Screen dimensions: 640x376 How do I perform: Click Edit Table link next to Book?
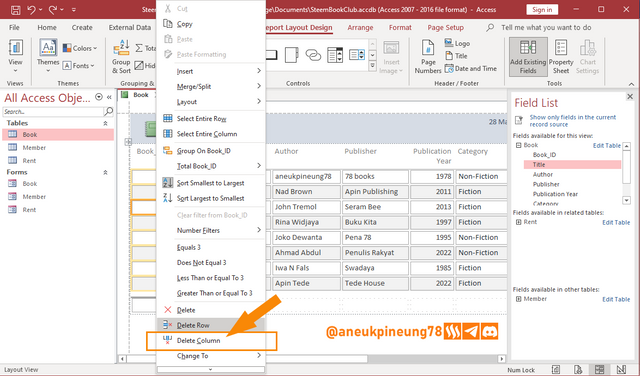coord(607,145)
